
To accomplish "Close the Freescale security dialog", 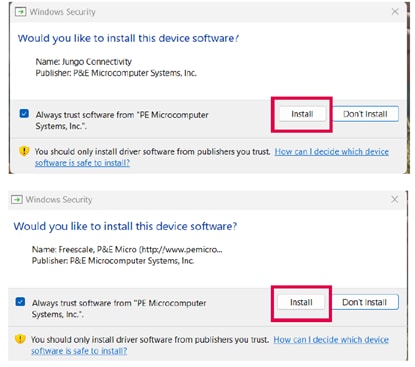I will [x=395, y=199].
